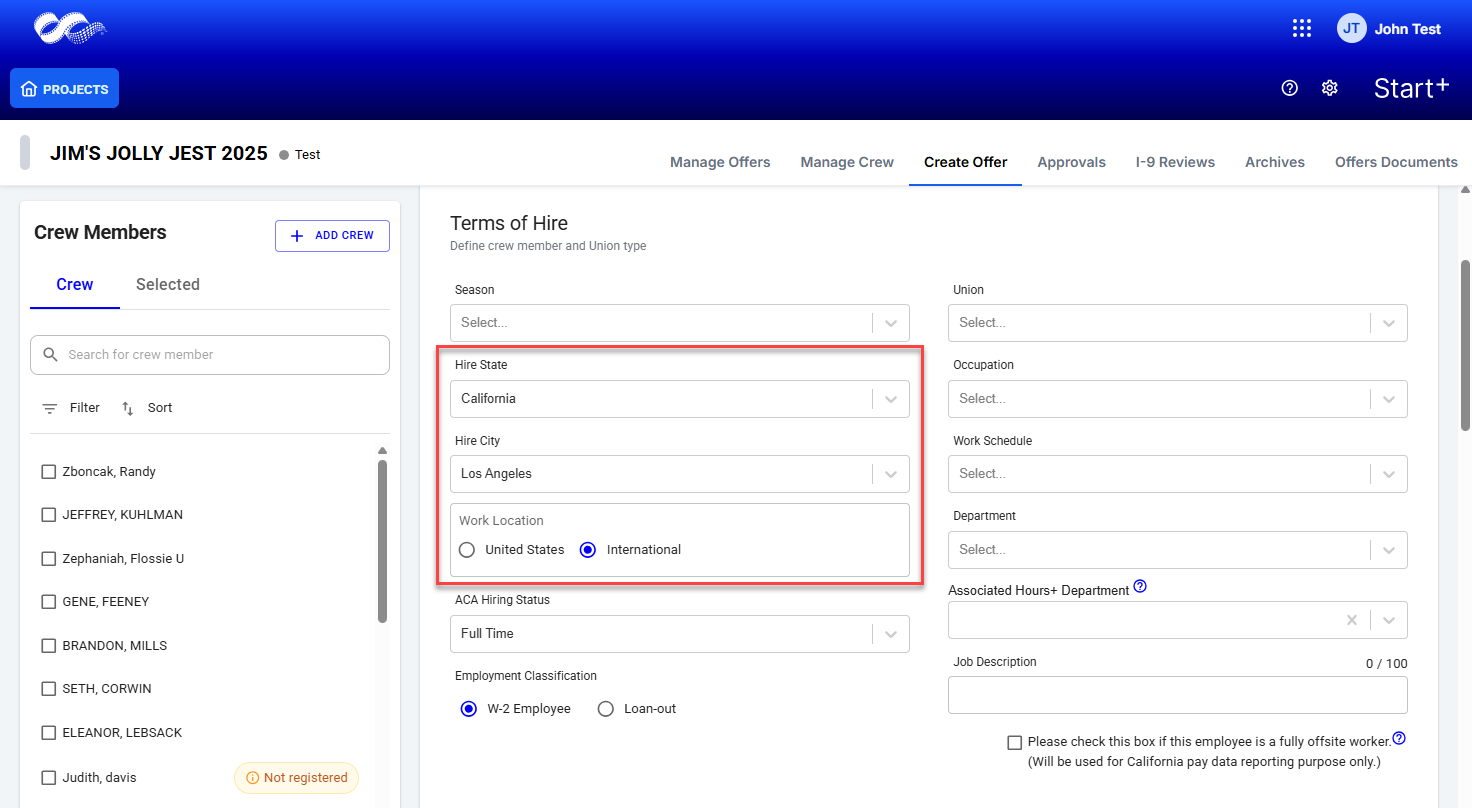Check the box for Zboncak, Randy
Image resolution: width=1472 pixels, height=808 pixels.
click(x=48, y=472)
